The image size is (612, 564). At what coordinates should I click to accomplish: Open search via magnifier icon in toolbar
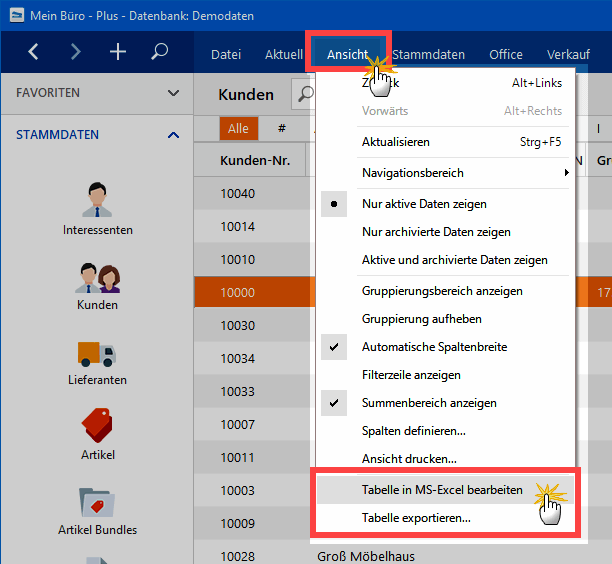[x=159, y=52]
